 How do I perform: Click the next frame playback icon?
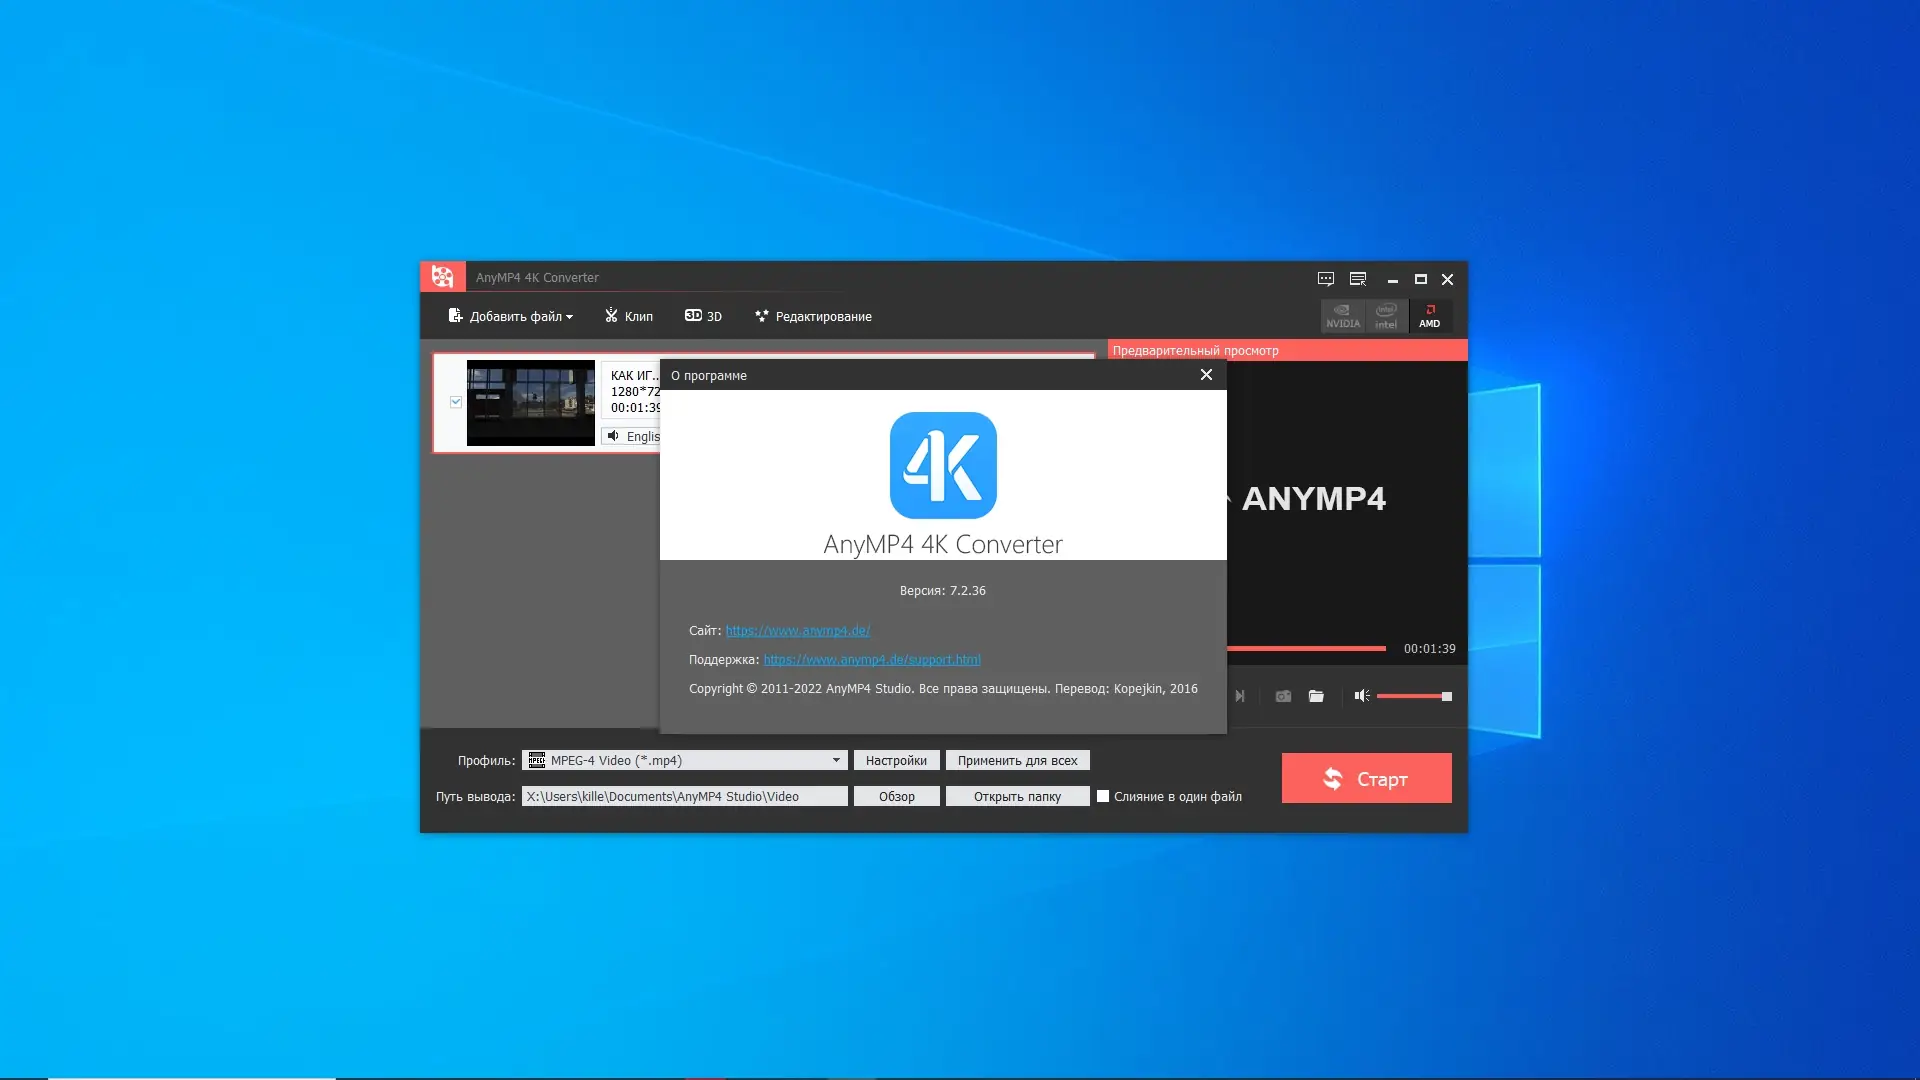(1240, 696)
